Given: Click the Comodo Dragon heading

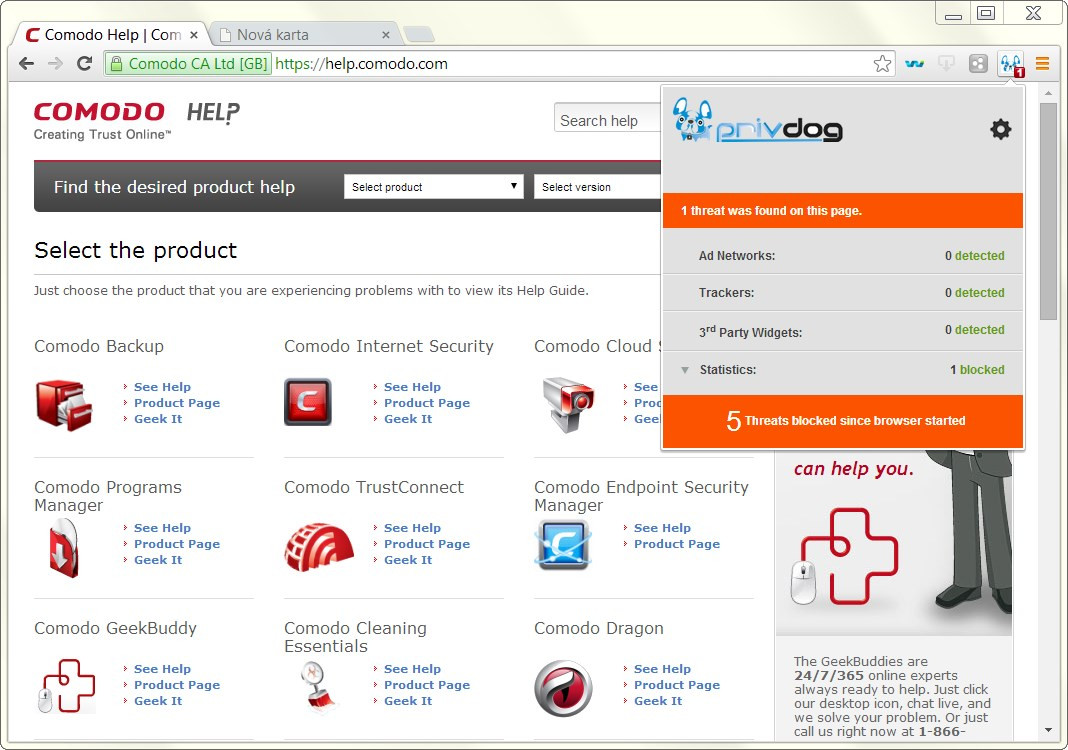Looking at the screenshot, I should click(x=599, y=628).
